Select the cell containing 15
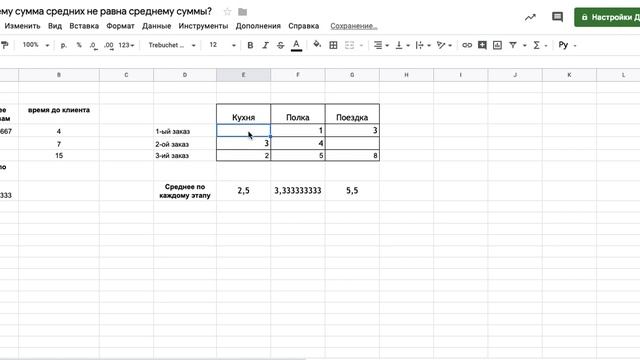This screenshot has width=640, height=360. (59, 156)
